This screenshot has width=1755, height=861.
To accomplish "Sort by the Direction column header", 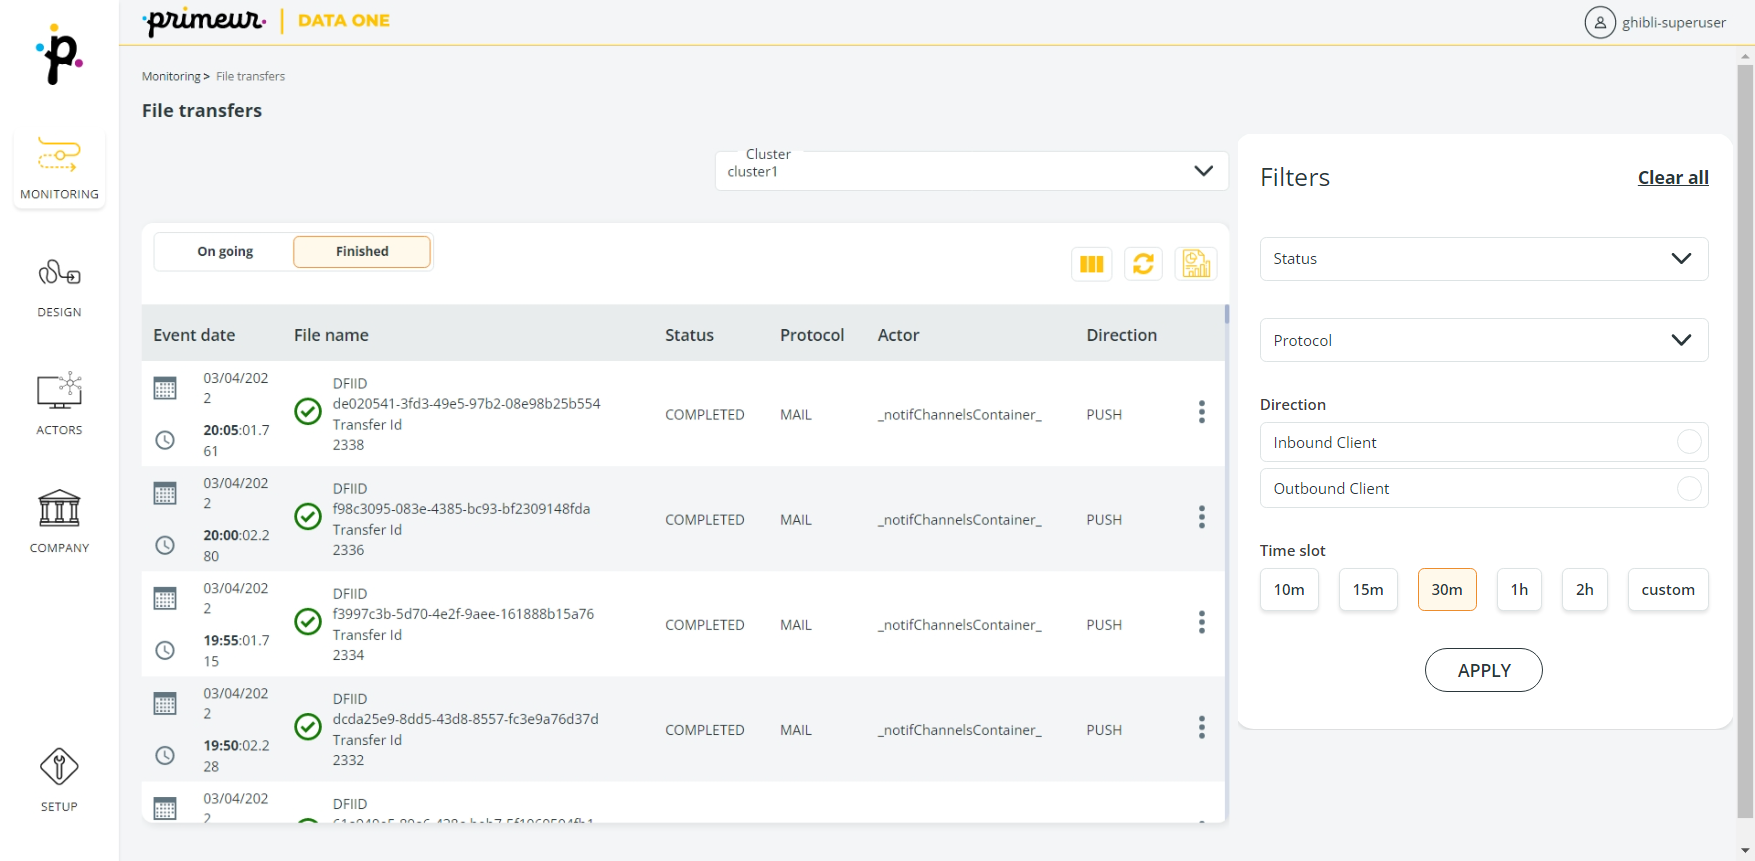I will point(1121,335).
